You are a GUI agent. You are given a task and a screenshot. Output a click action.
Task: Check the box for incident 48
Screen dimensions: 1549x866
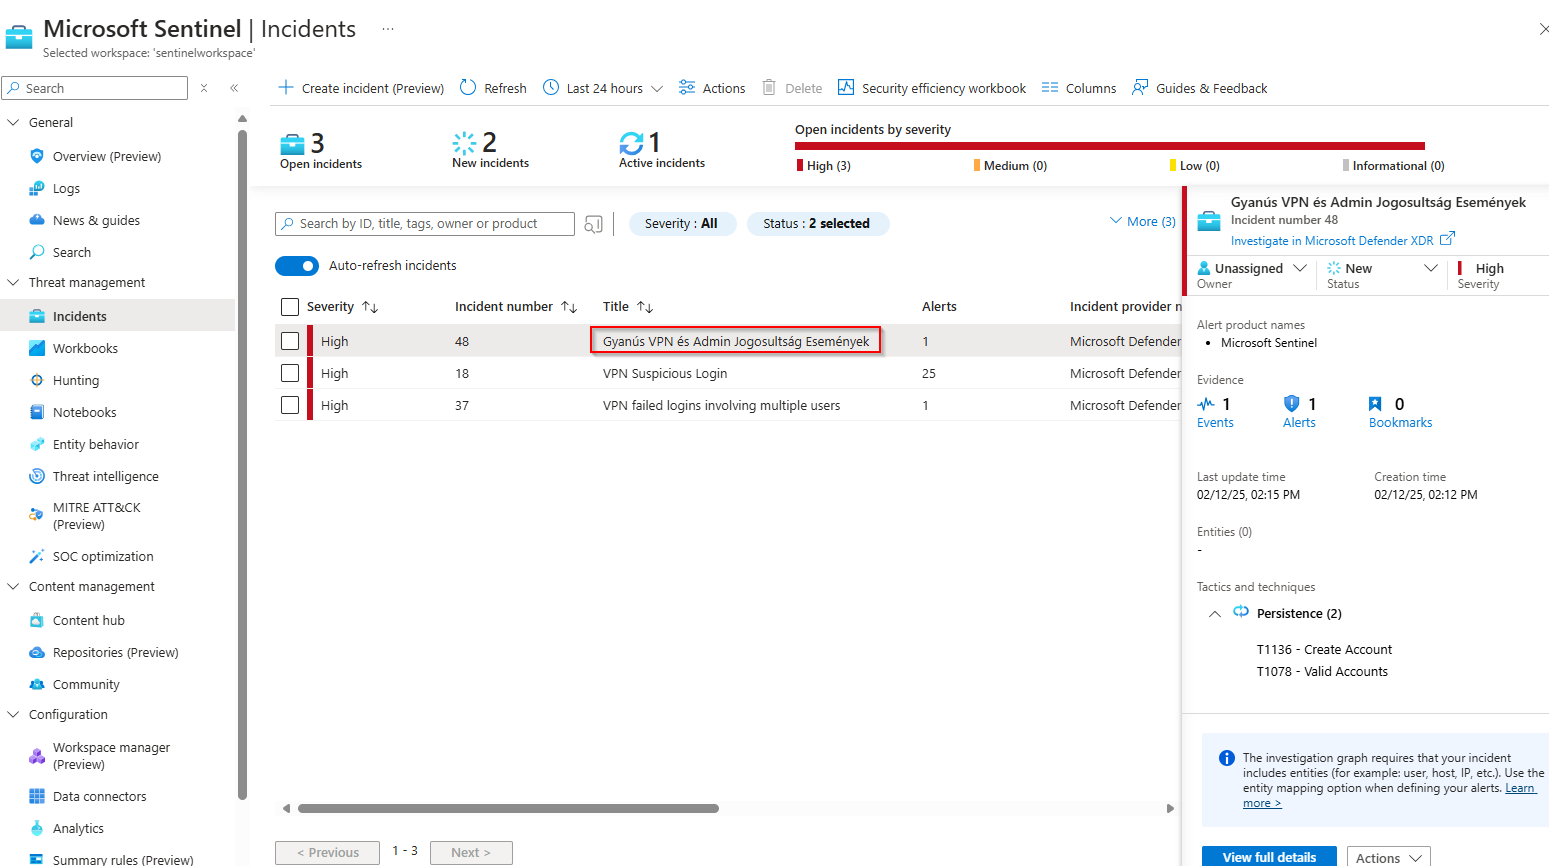pyautogui.click(x=290, y=342)
